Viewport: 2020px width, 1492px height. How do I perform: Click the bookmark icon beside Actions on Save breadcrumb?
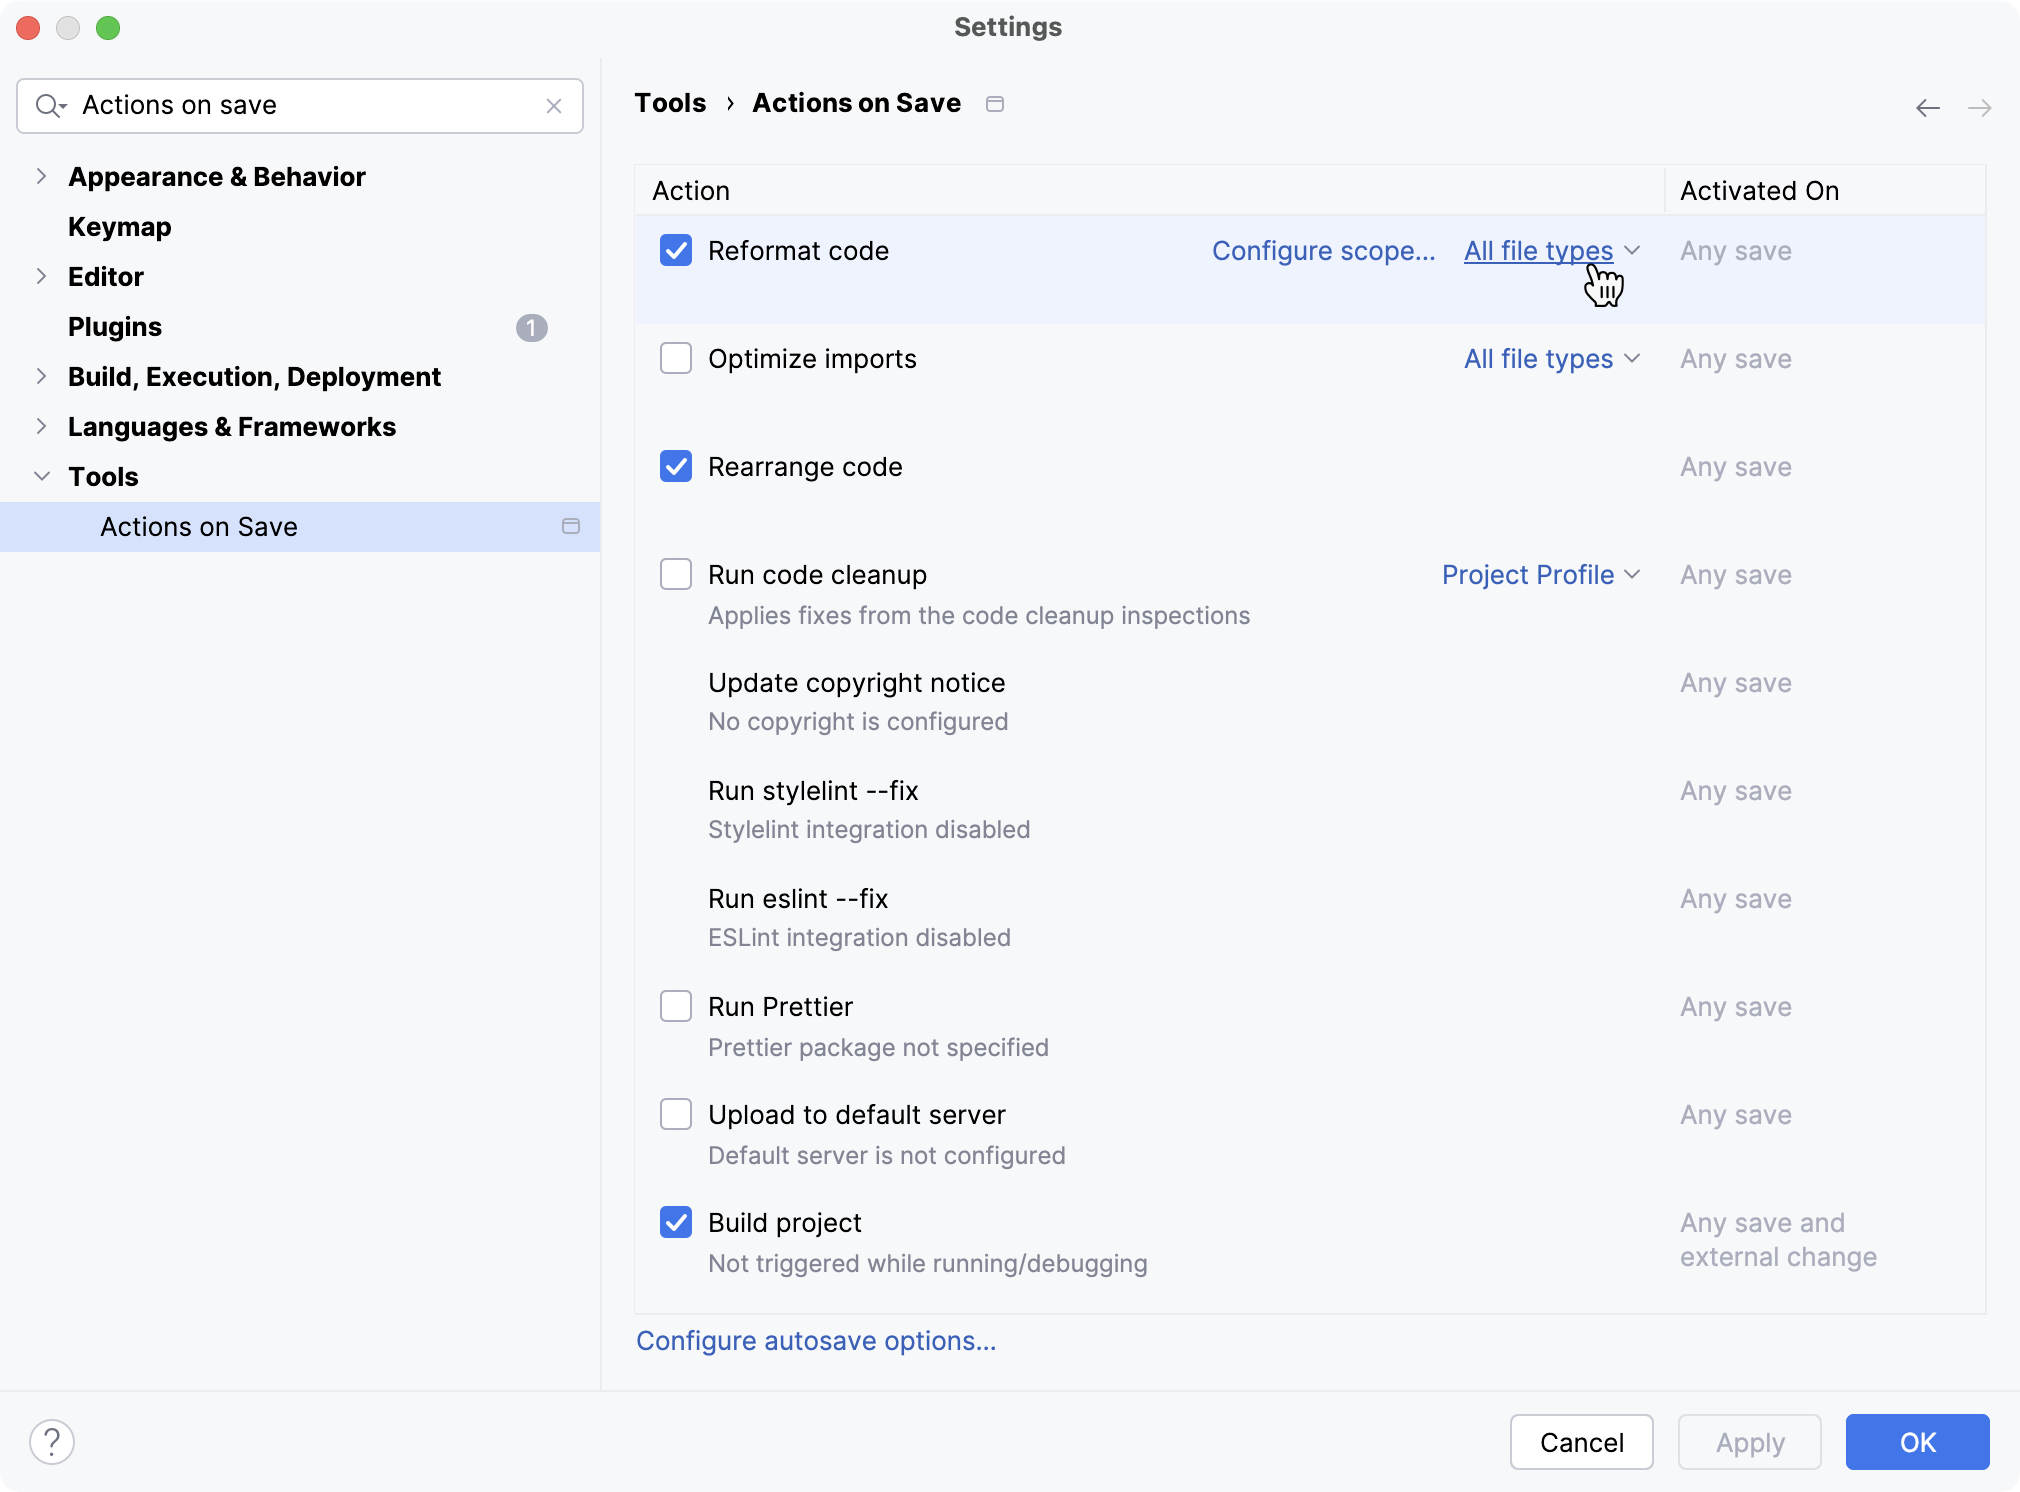click(x=995, y=103)
